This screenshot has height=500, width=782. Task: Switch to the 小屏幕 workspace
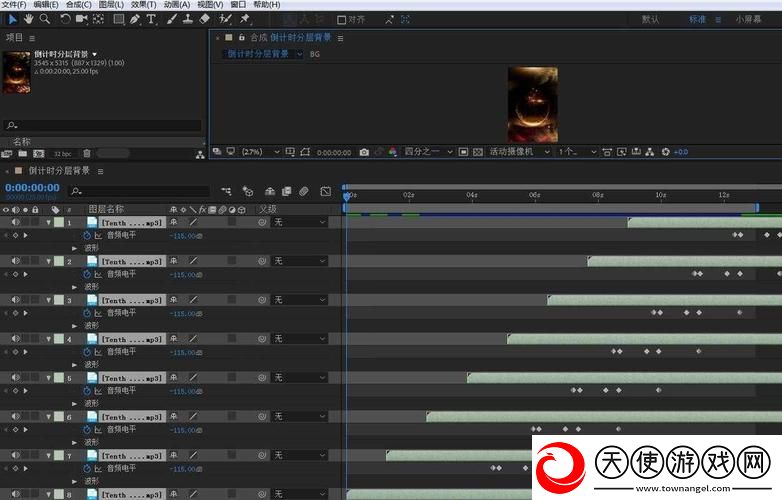(749, 19)
